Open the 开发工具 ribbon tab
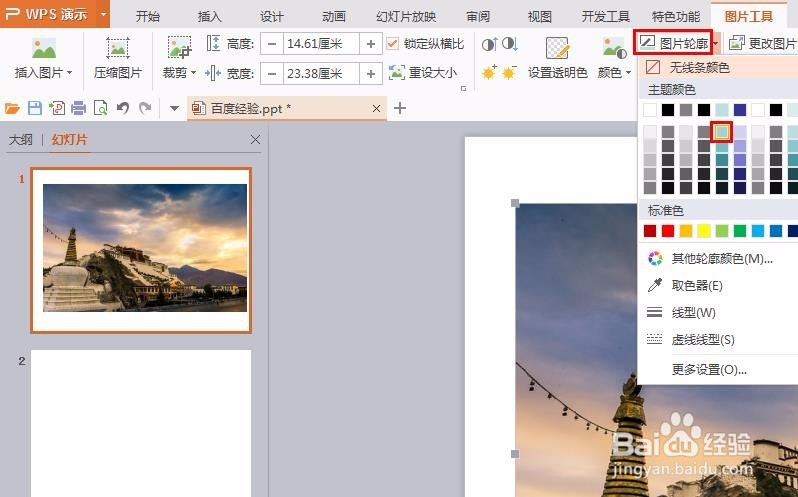This screenshot has height=497, width=798. coord(606,16)
